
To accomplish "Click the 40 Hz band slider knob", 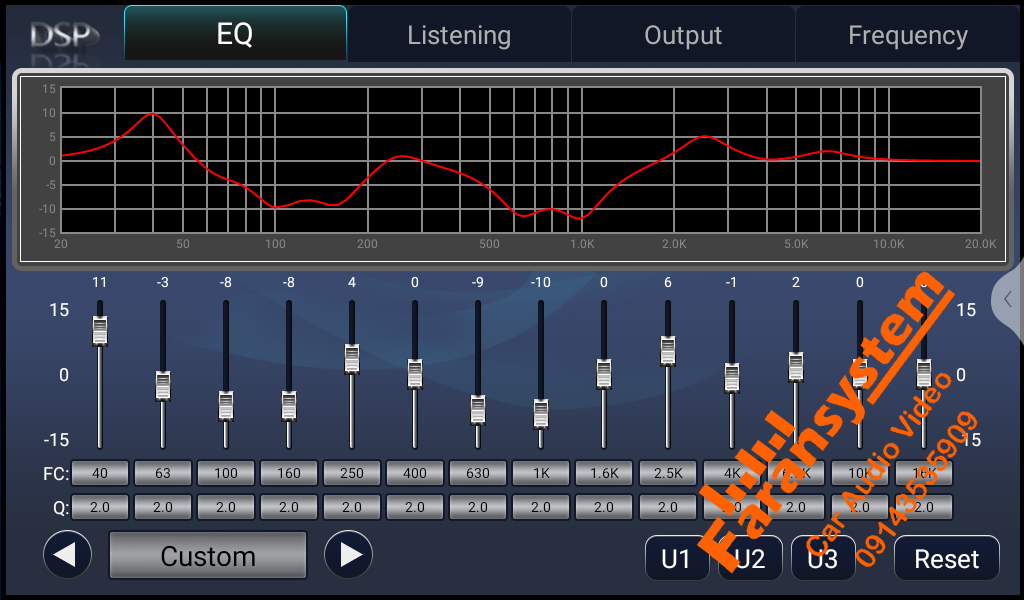I will (x=100, y=330).
